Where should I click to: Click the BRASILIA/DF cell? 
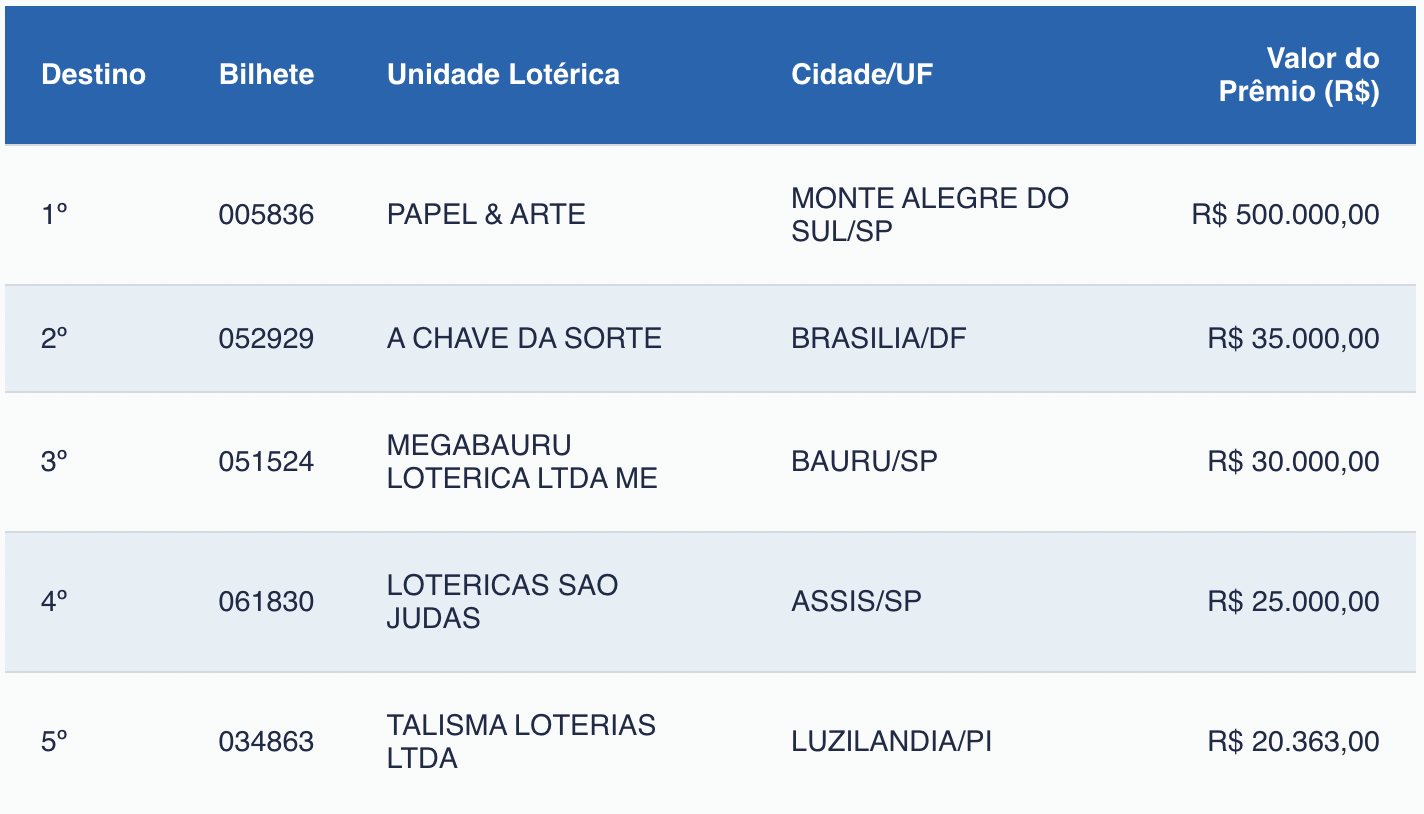879,338
